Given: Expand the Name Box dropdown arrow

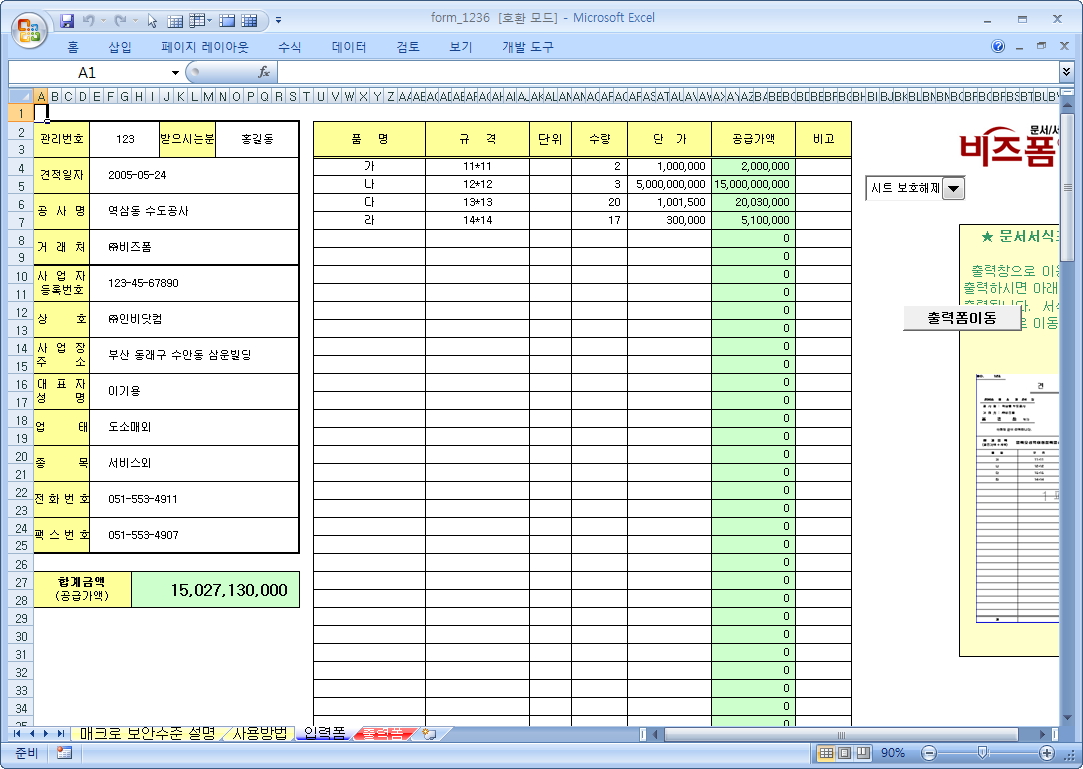Looking at the screenshot, I should (x=175, y=73).
